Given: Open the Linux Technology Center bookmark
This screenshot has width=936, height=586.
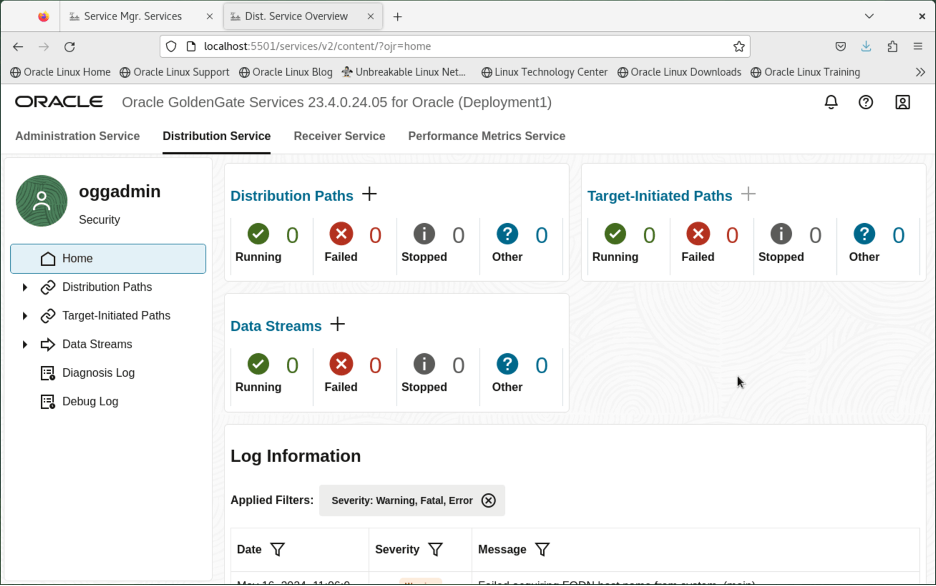Looking at the screenshot, I should 544,72.
